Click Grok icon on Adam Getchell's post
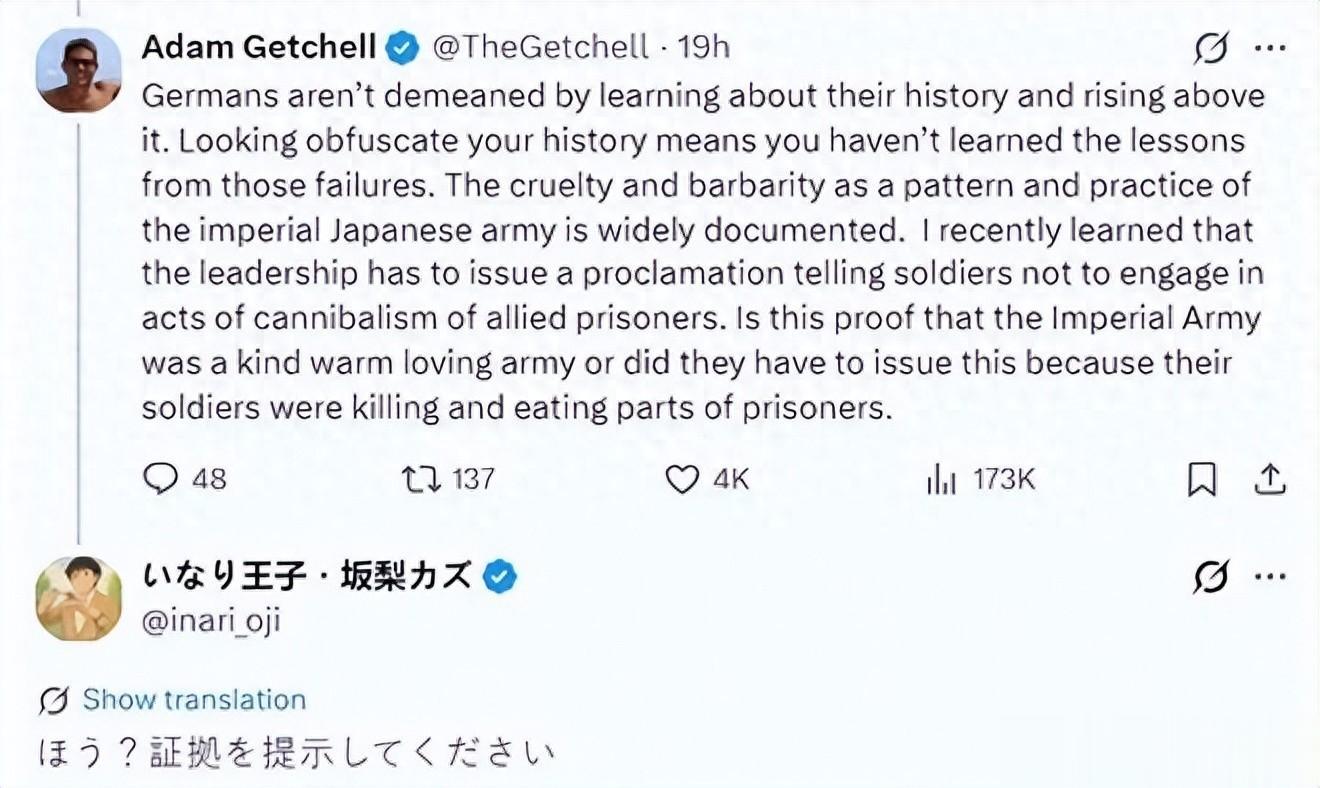Screen dimensions: 1320x788 [1211, 48]
